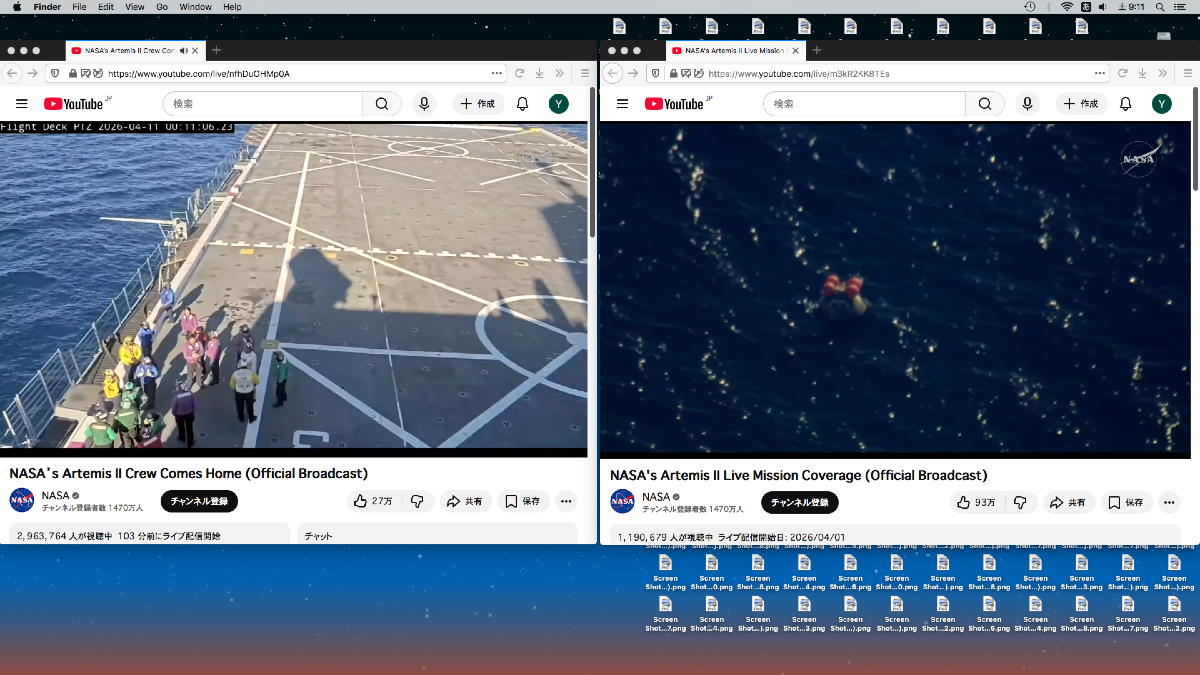This screenshot has height=675, width=1200.
Task: Open Y account avatar in right window
Action: tap(1161, 104)
